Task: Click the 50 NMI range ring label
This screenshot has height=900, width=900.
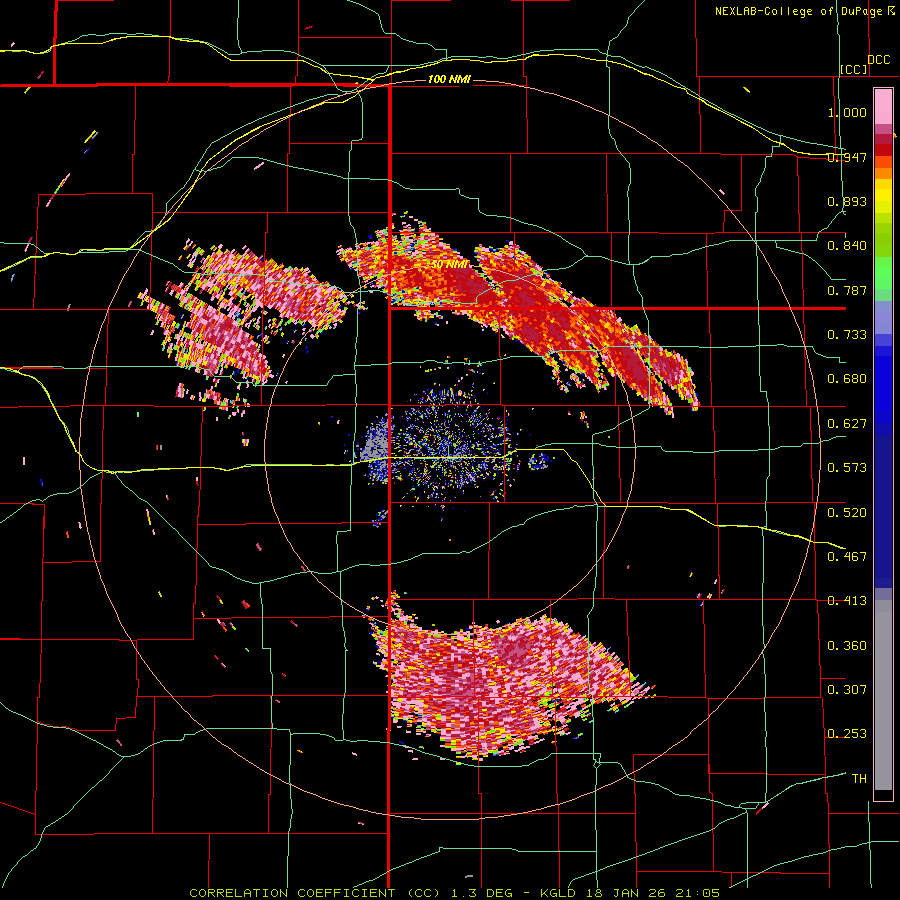Action: 449,265
